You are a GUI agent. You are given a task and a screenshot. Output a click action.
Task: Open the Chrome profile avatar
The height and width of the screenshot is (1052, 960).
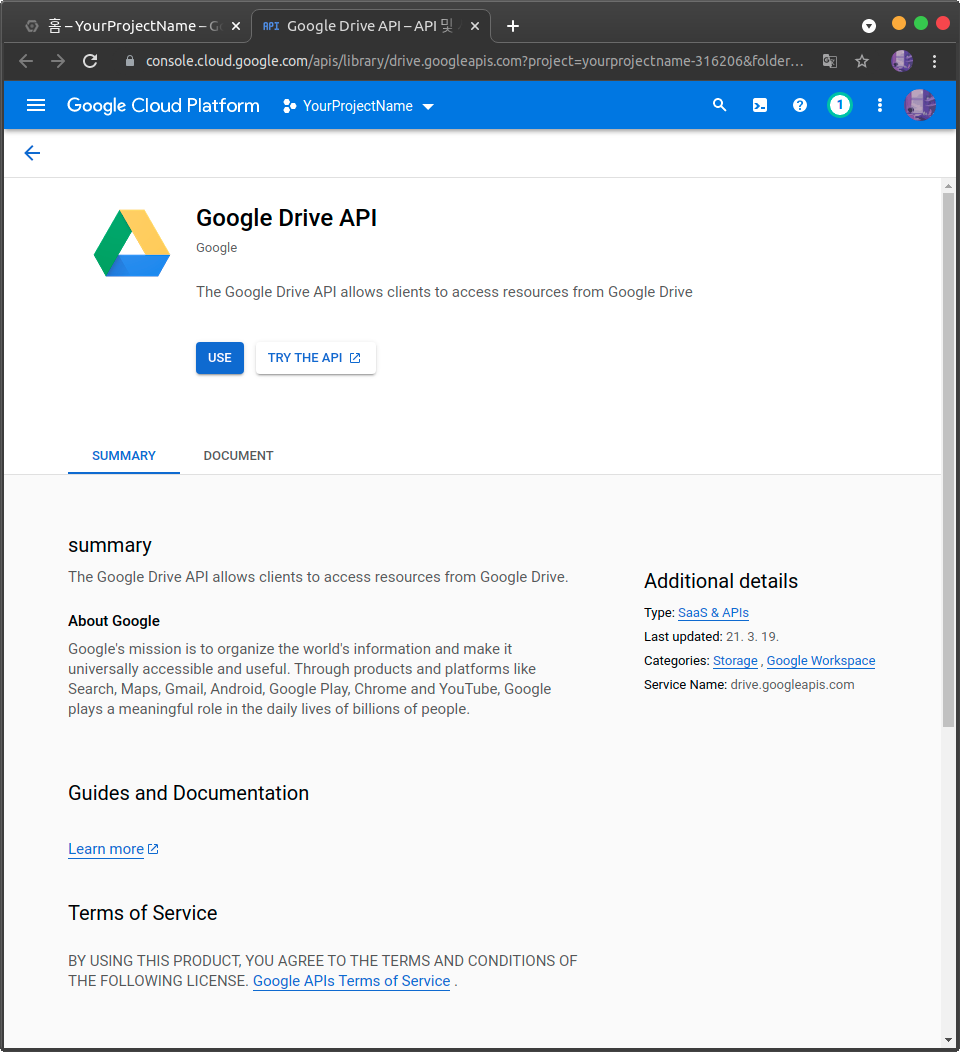(902, 61)
